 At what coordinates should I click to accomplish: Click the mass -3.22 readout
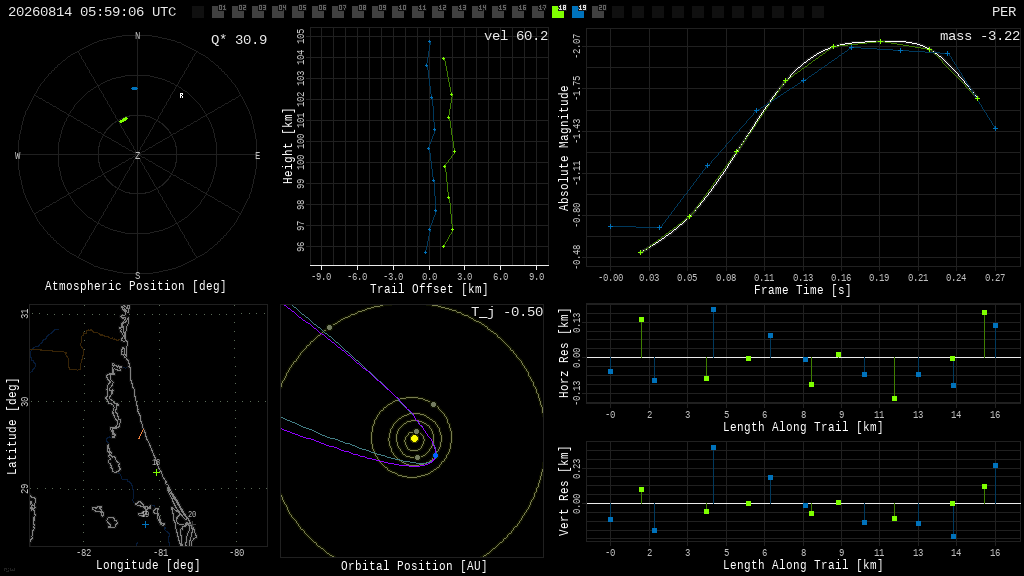tap(980, 36)
